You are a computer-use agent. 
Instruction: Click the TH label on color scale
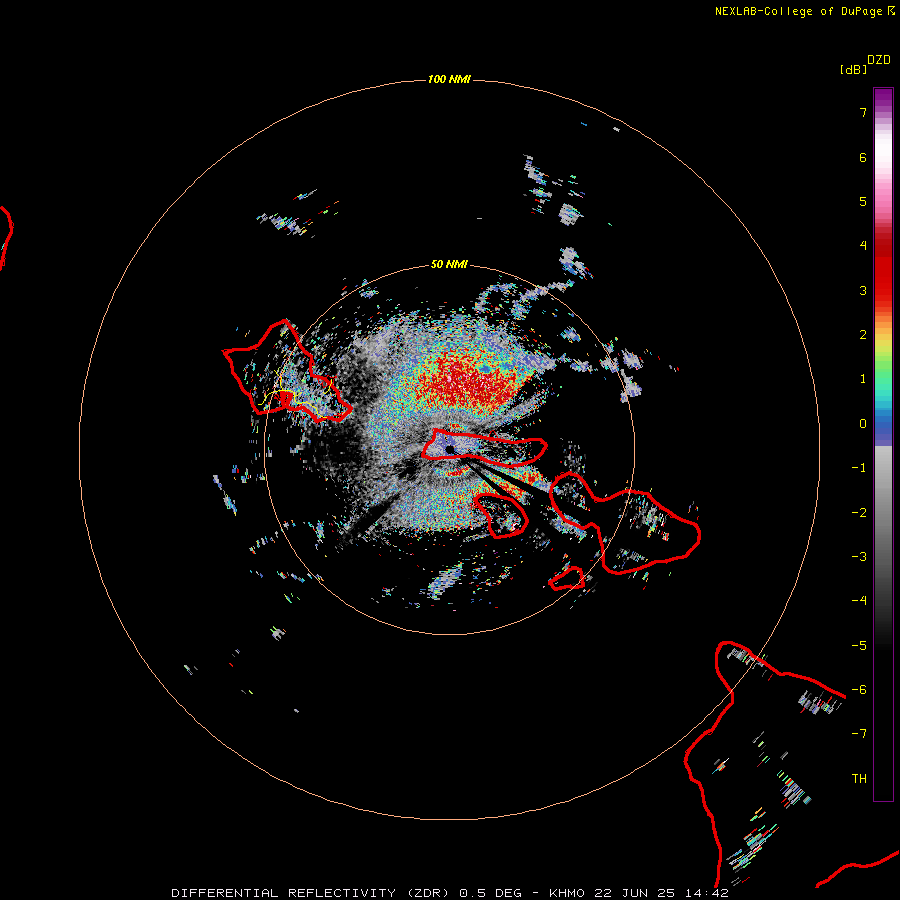coord(859,779)
